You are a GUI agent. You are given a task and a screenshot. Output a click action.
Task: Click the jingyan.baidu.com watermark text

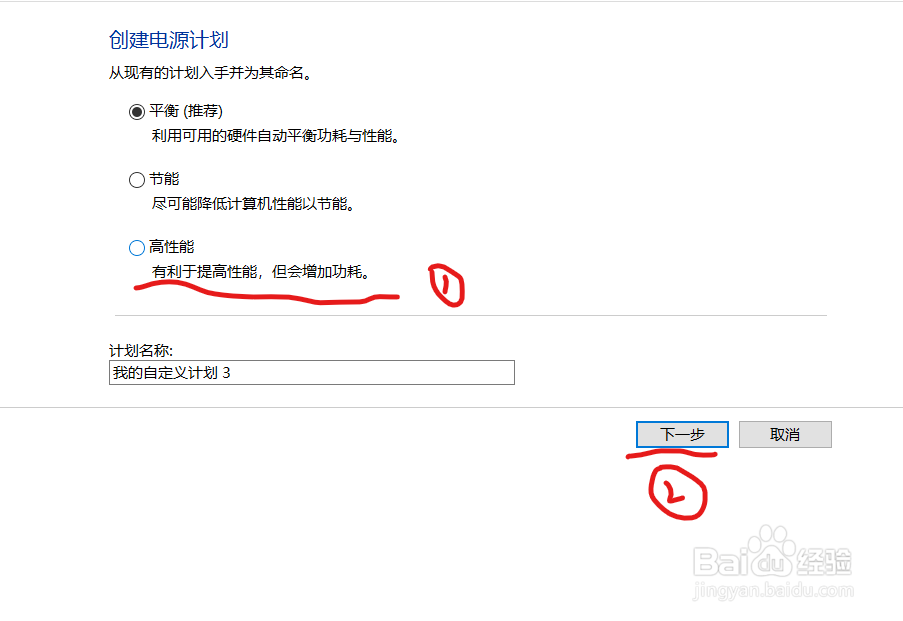tap(773, 590)
